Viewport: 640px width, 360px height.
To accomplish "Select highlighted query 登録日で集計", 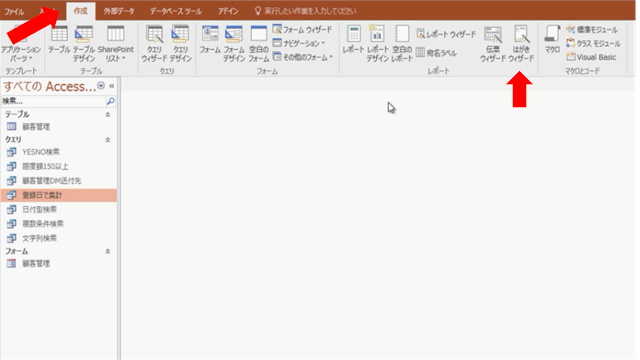I will click(x=58, y=195).
